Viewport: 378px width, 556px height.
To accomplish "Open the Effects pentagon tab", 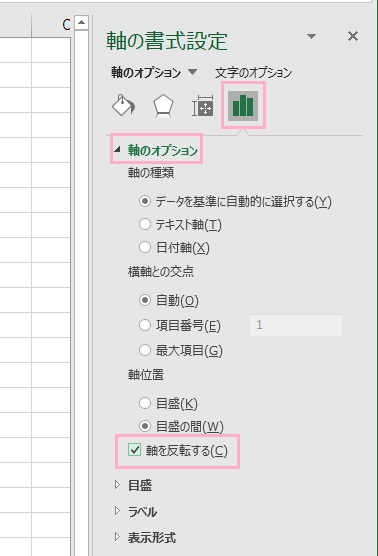I will point(163,106).
